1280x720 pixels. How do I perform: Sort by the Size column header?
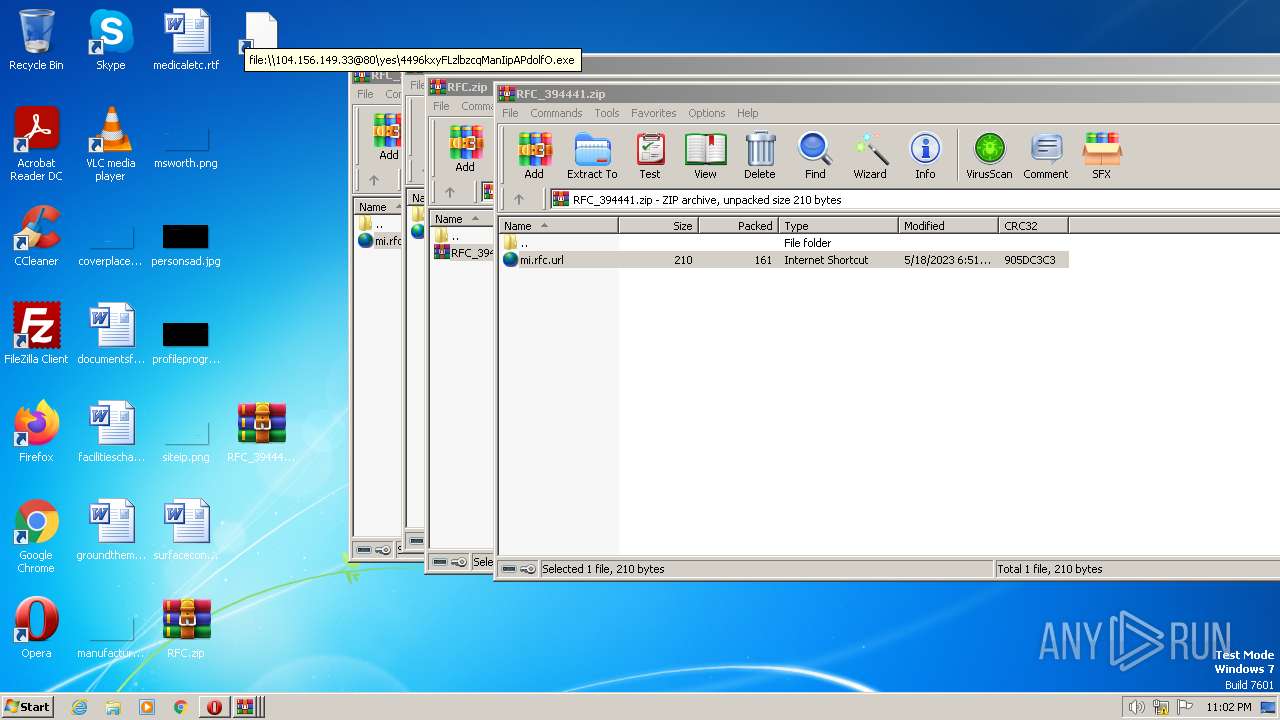(x=658, y=226)
